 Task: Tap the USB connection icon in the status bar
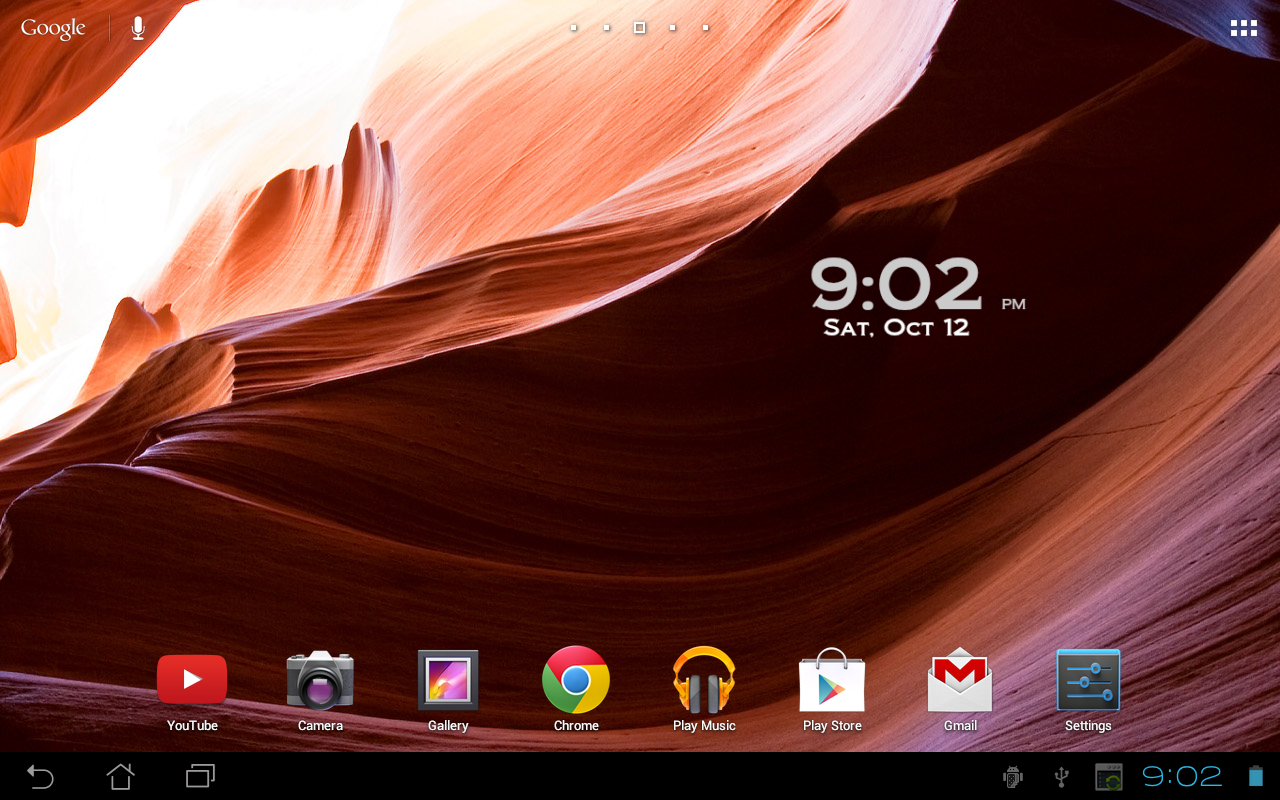(x=1060, y=776)
